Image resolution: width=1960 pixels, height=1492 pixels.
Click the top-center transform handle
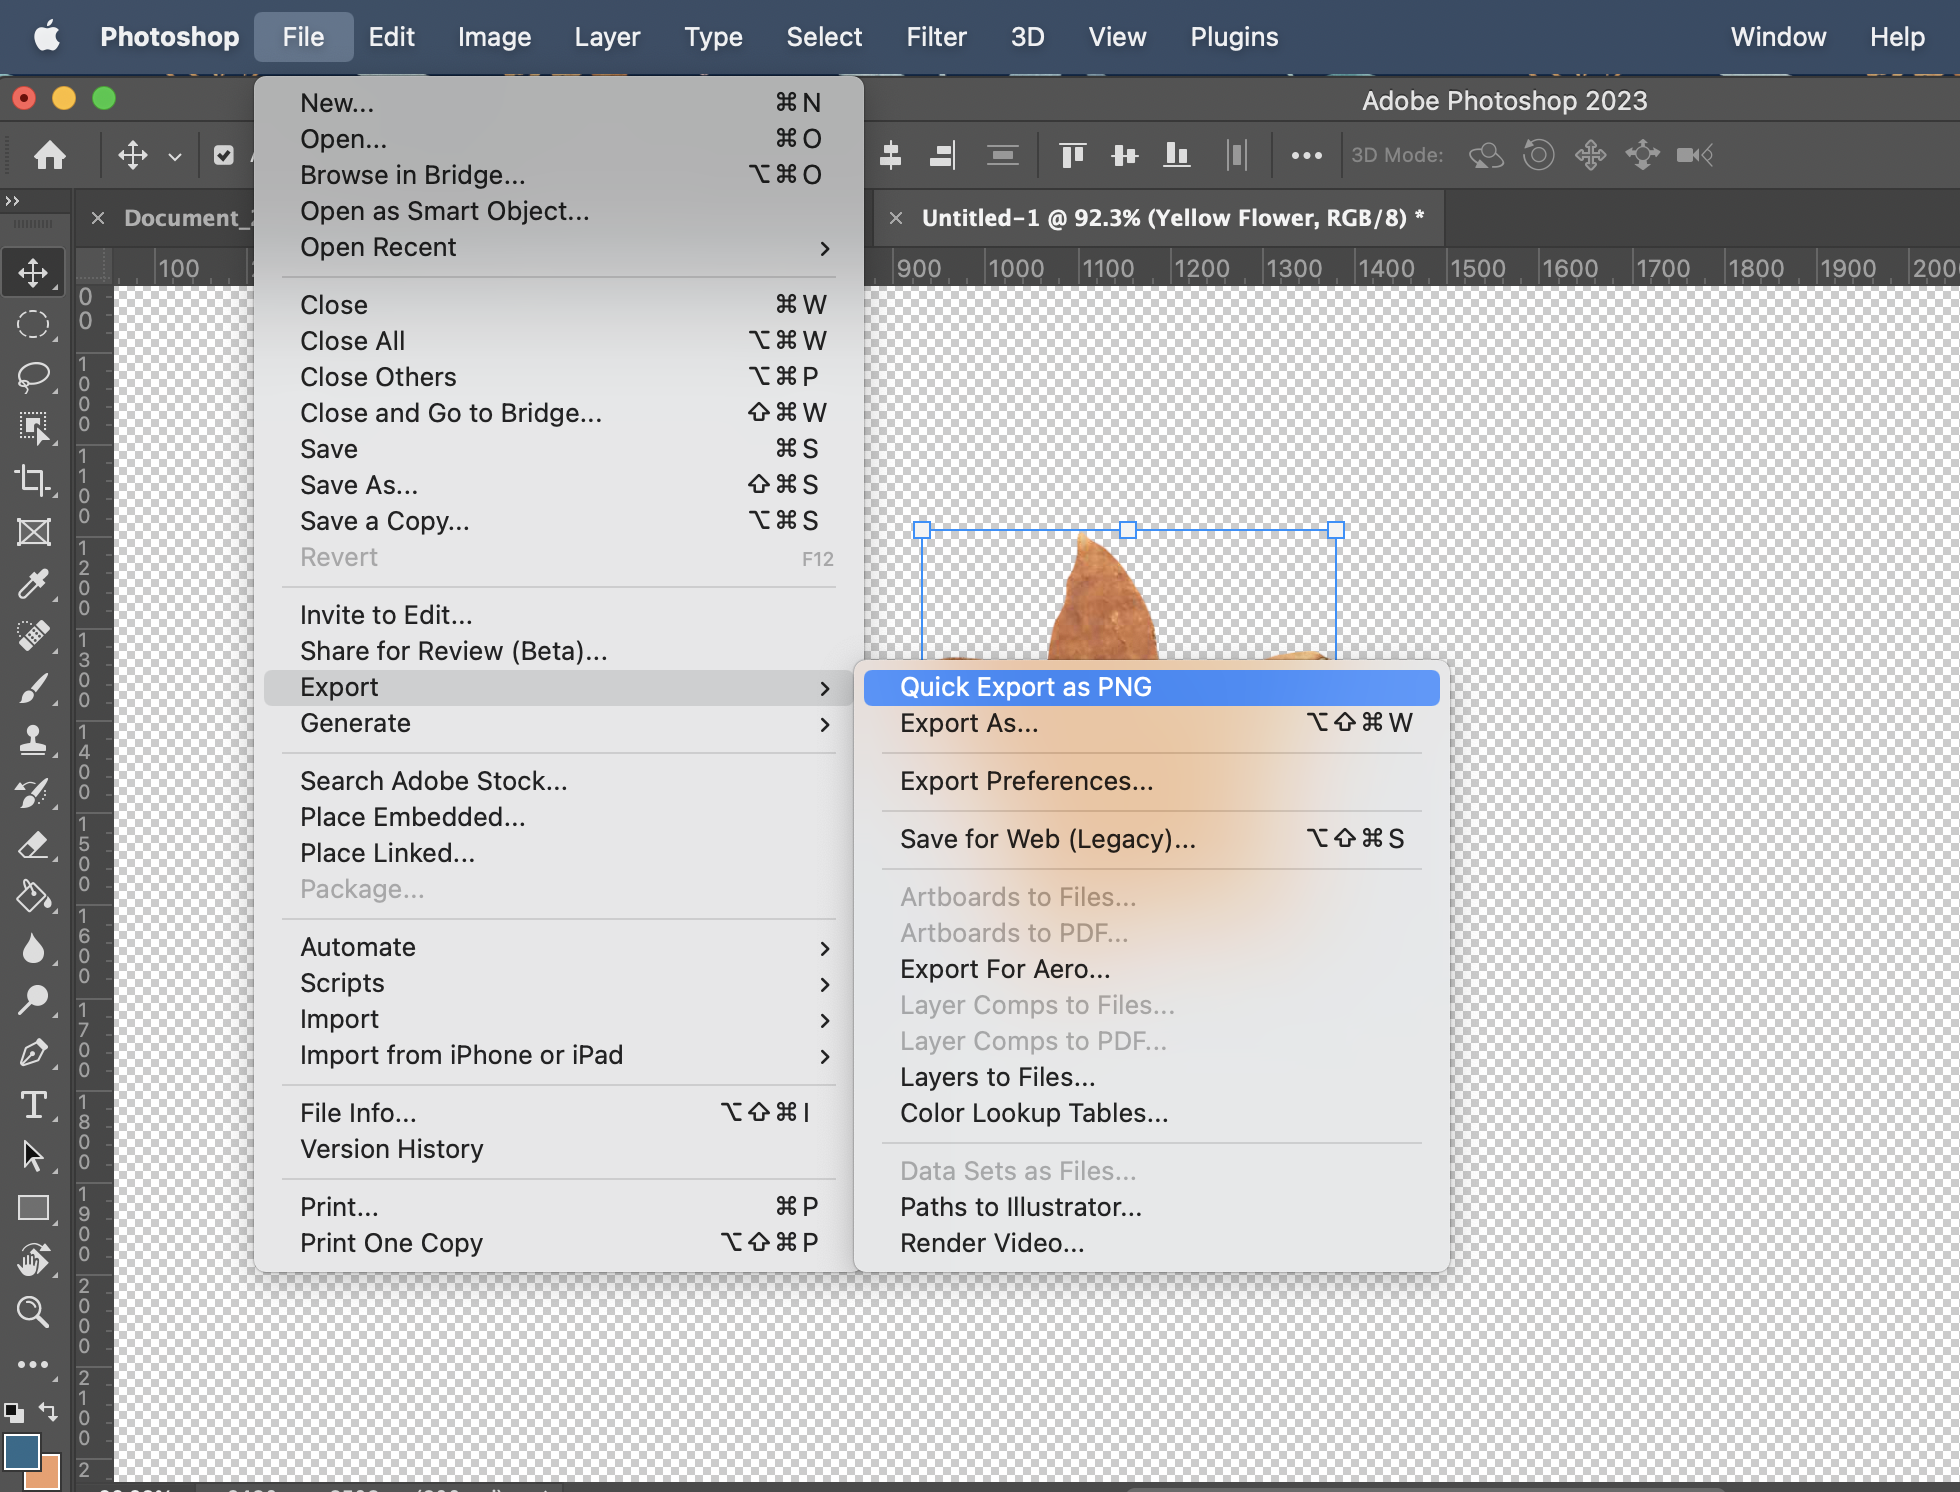pyautogui.click(x=1128, y=530)
